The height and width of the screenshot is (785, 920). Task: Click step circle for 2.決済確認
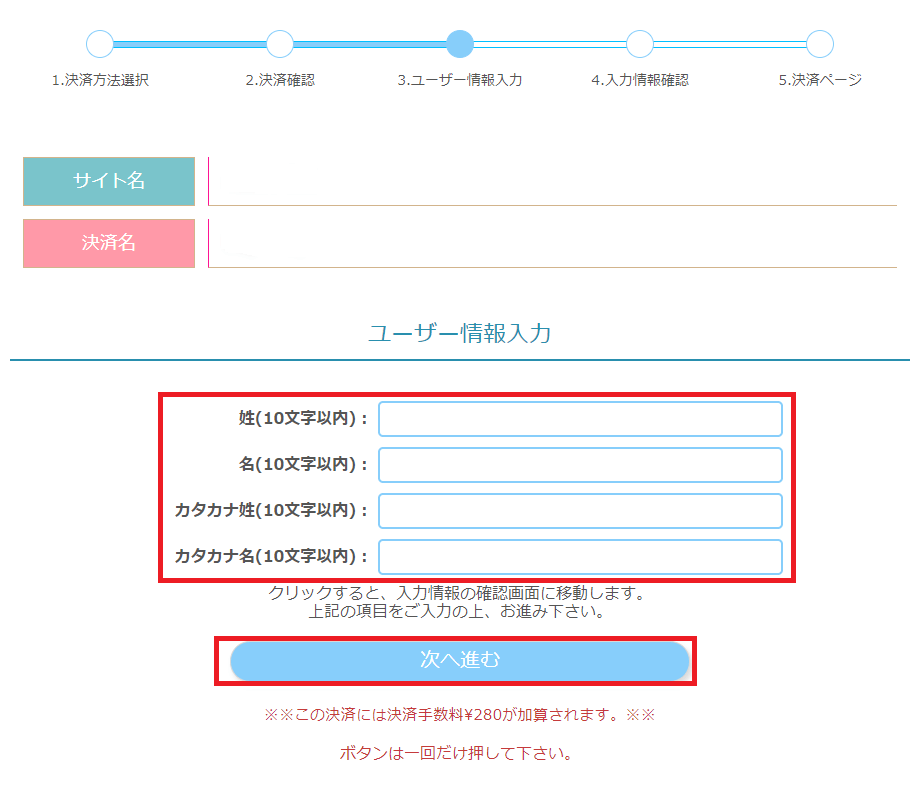tap(280, 44)
